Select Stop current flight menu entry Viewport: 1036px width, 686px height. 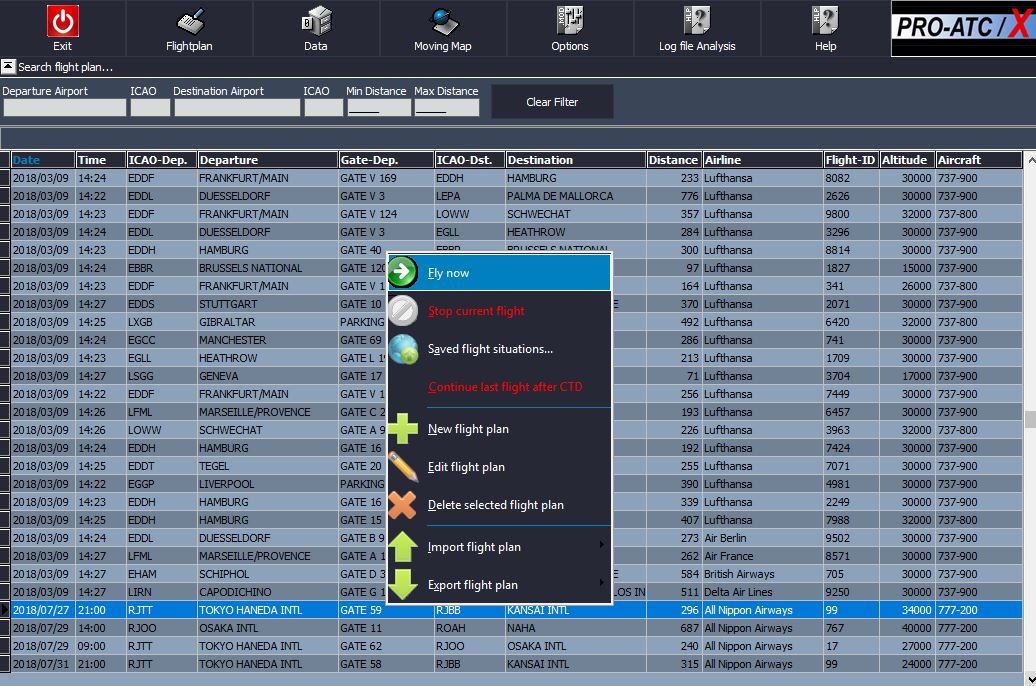(x=499, y=311)
